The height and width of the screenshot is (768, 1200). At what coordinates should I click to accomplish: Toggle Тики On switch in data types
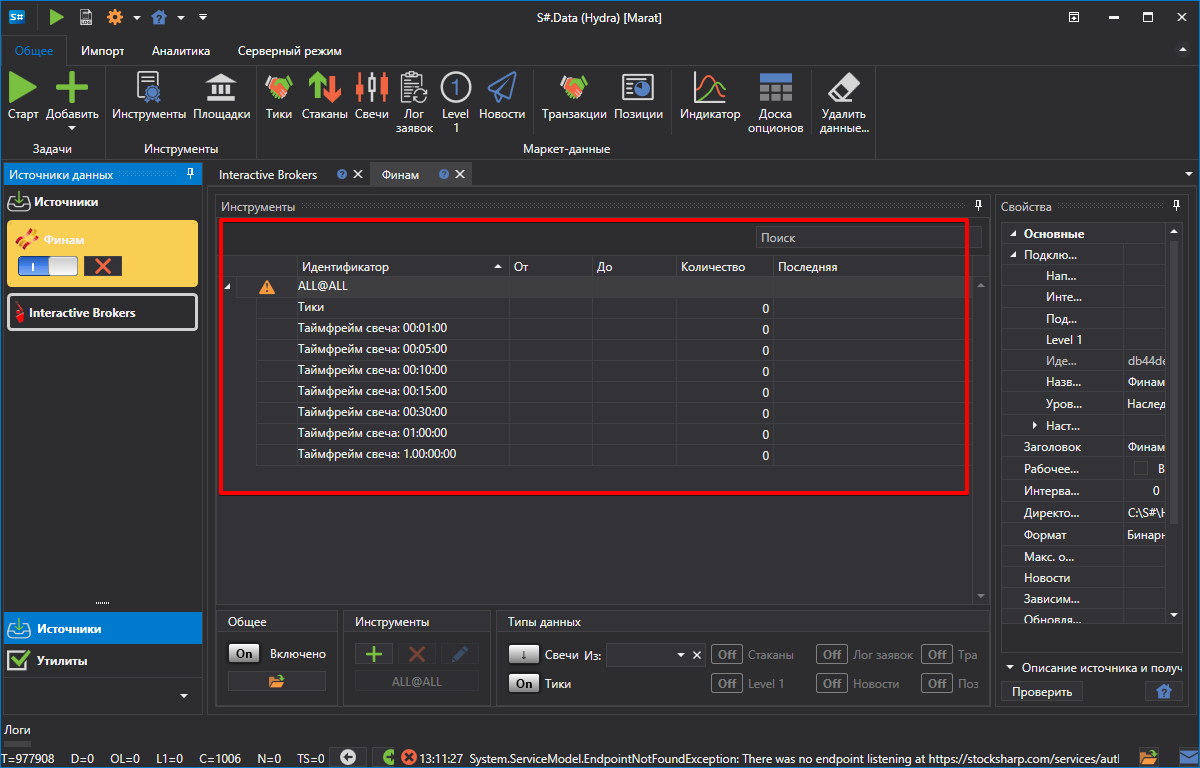pos(524,683)
